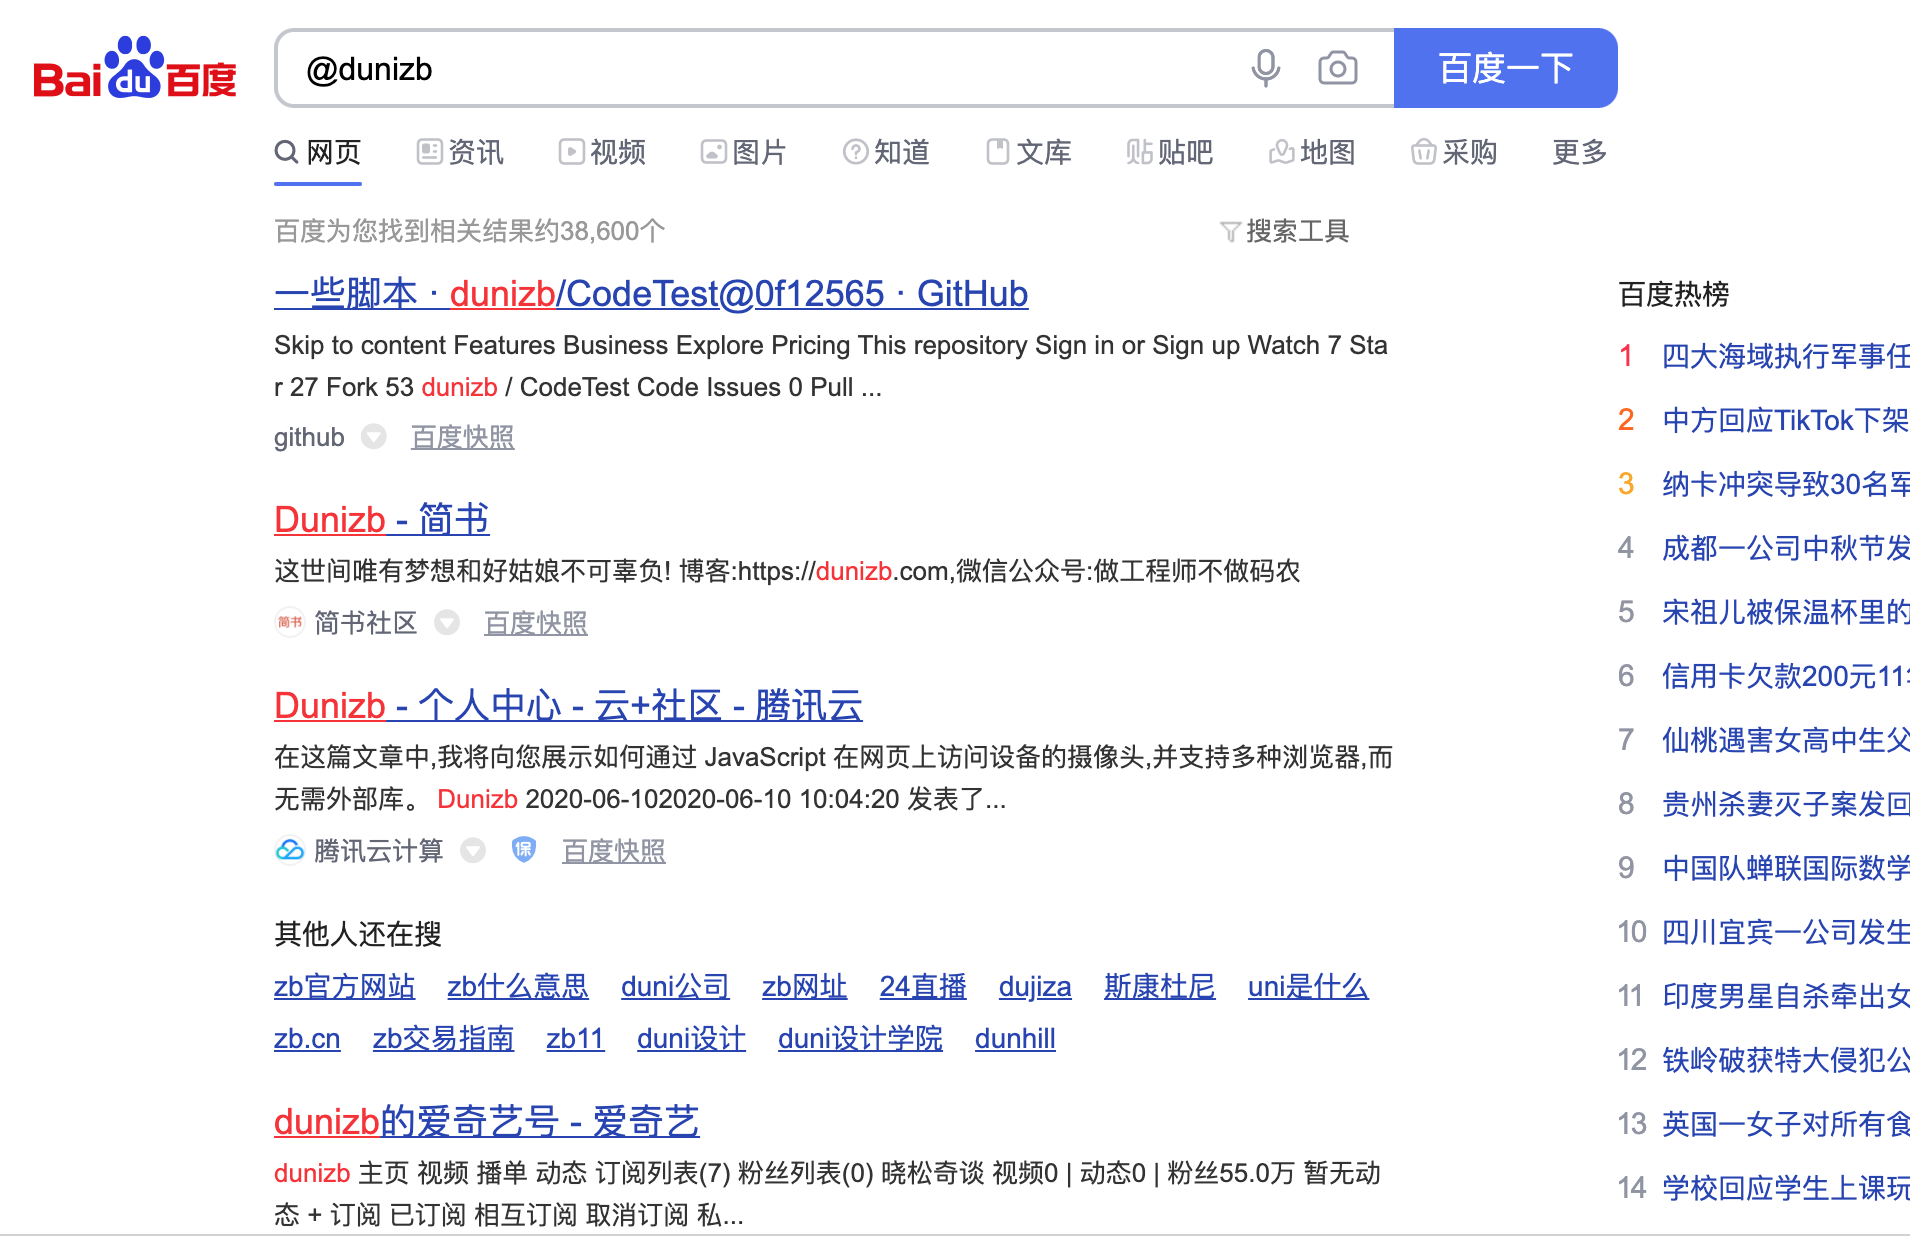
Task: Open hot topic 学校回应学生上课玩
Action: [x=1786, y=1188]
